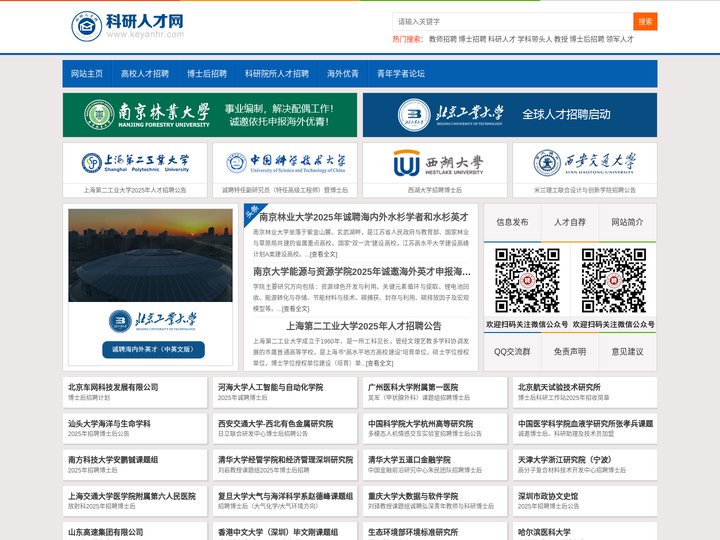The image size is (720, 540).
Task: Select hot search term 学科带头人
Action: pos(534,39)
